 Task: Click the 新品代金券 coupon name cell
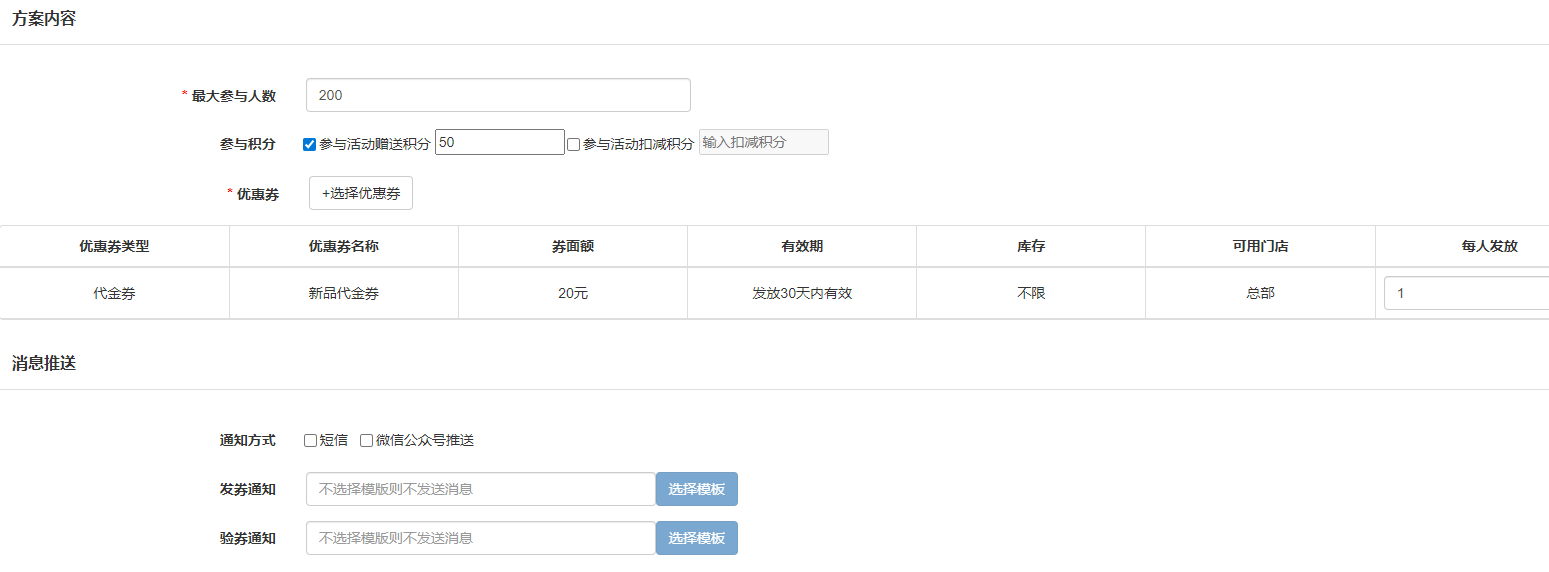tap(343, 294)
